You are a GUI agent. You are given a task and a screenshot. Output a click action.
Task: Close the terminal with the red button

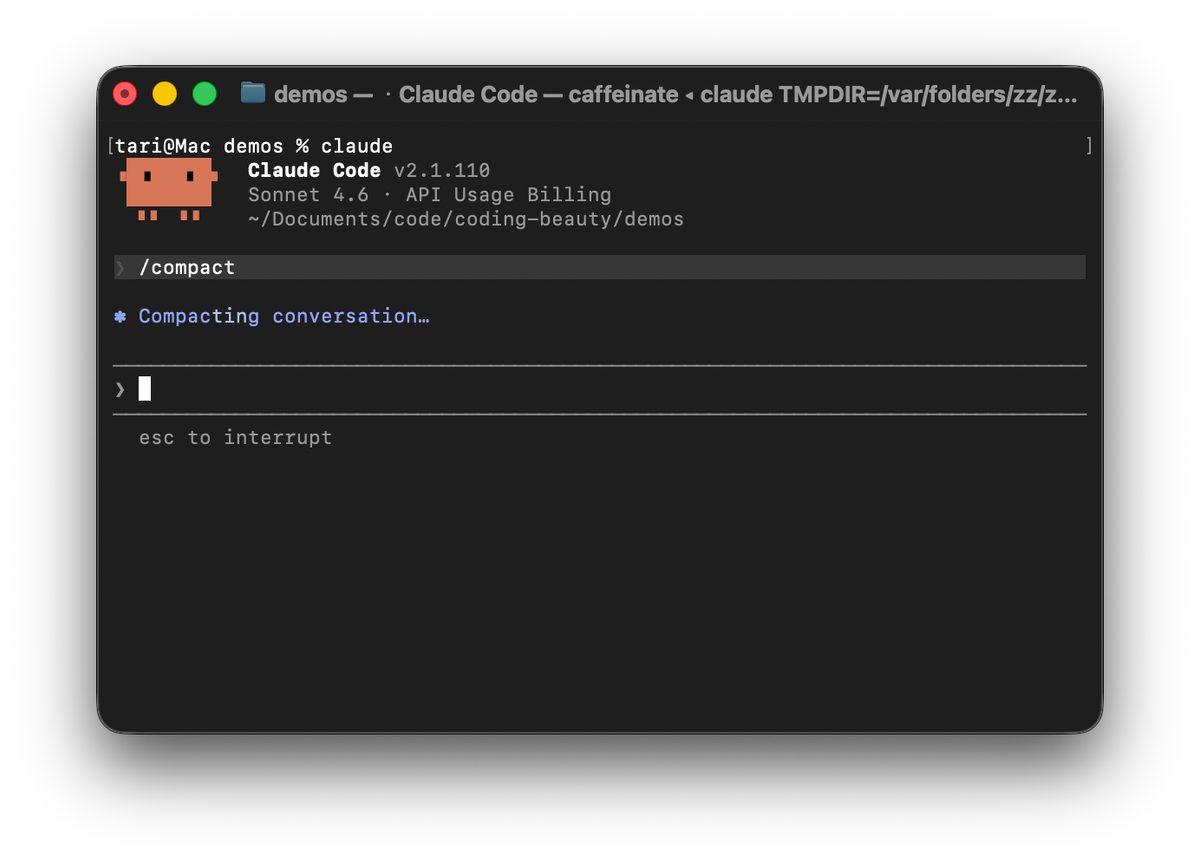pyautogui.click(x=125, y=94)
